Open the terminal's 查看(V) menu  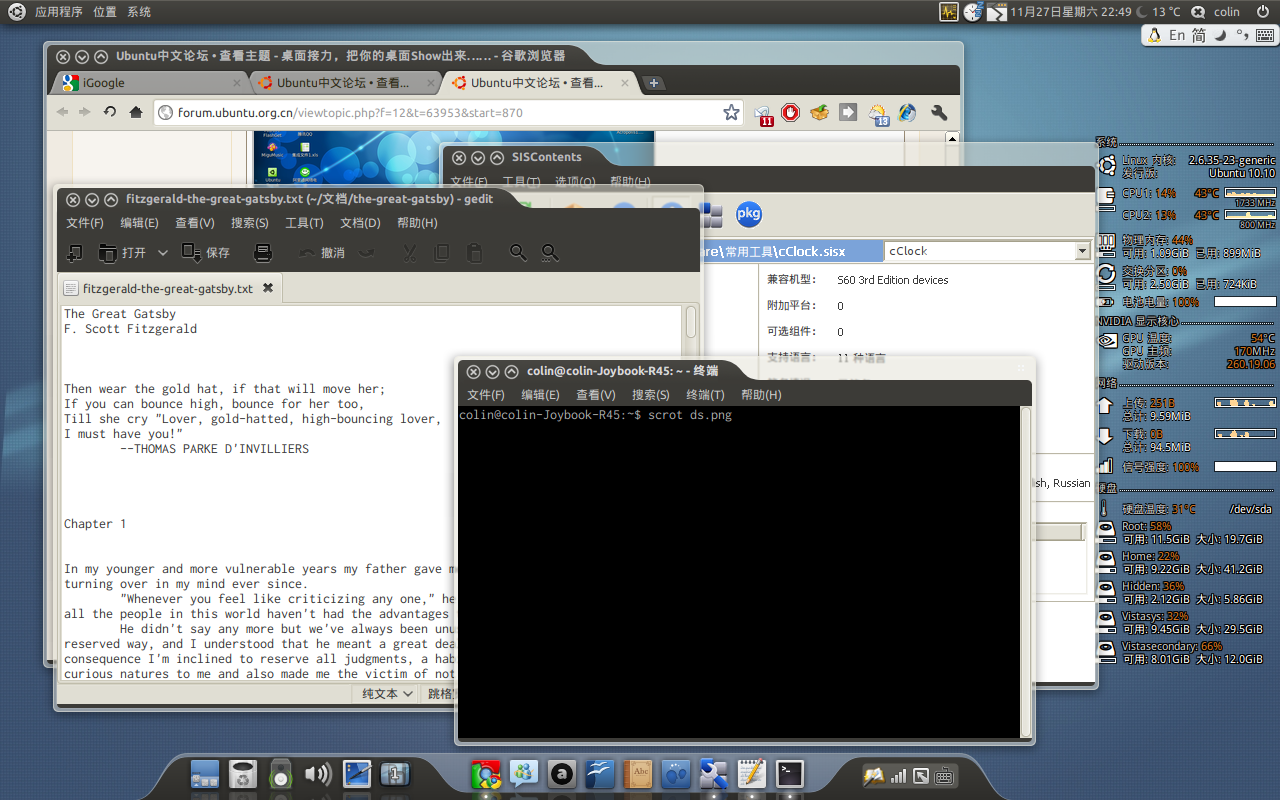[x=595, y=395]
